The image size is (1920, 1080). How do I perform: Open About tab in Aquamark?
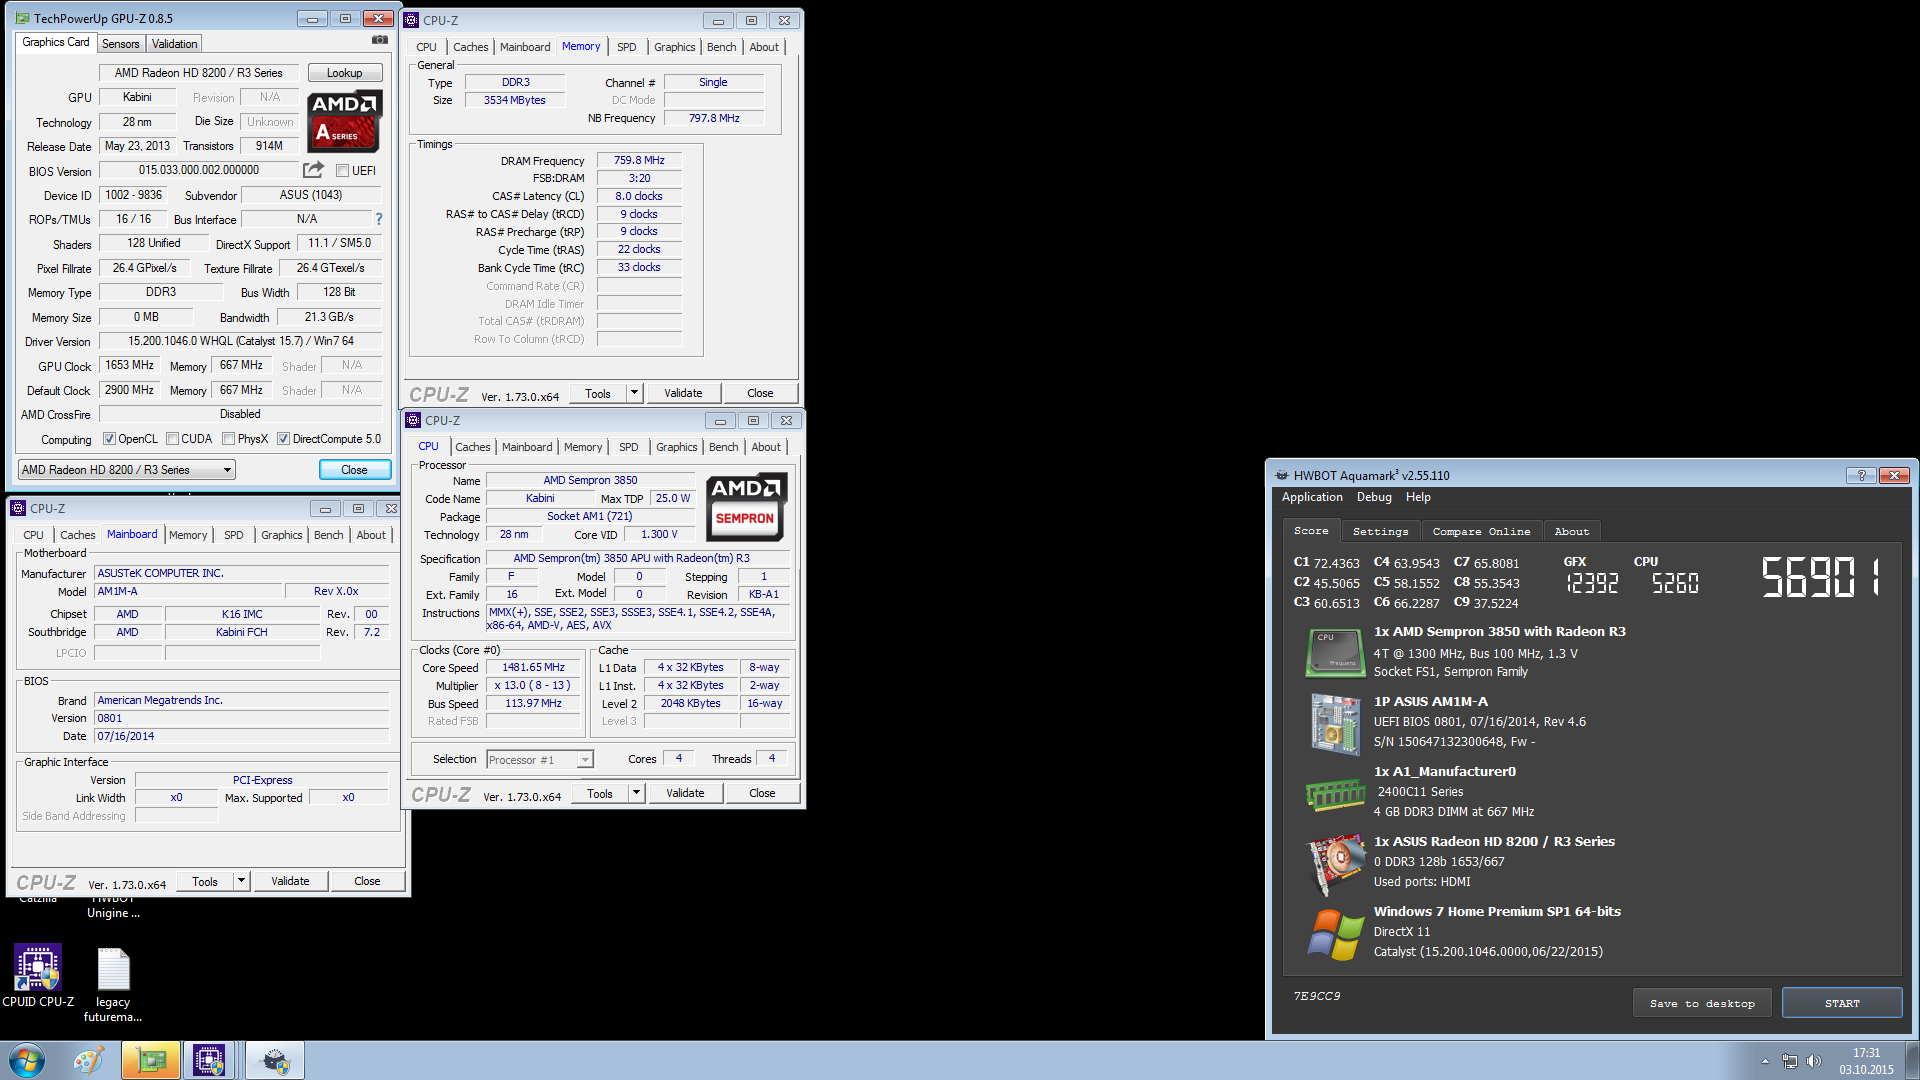(x=1571, y=532)
